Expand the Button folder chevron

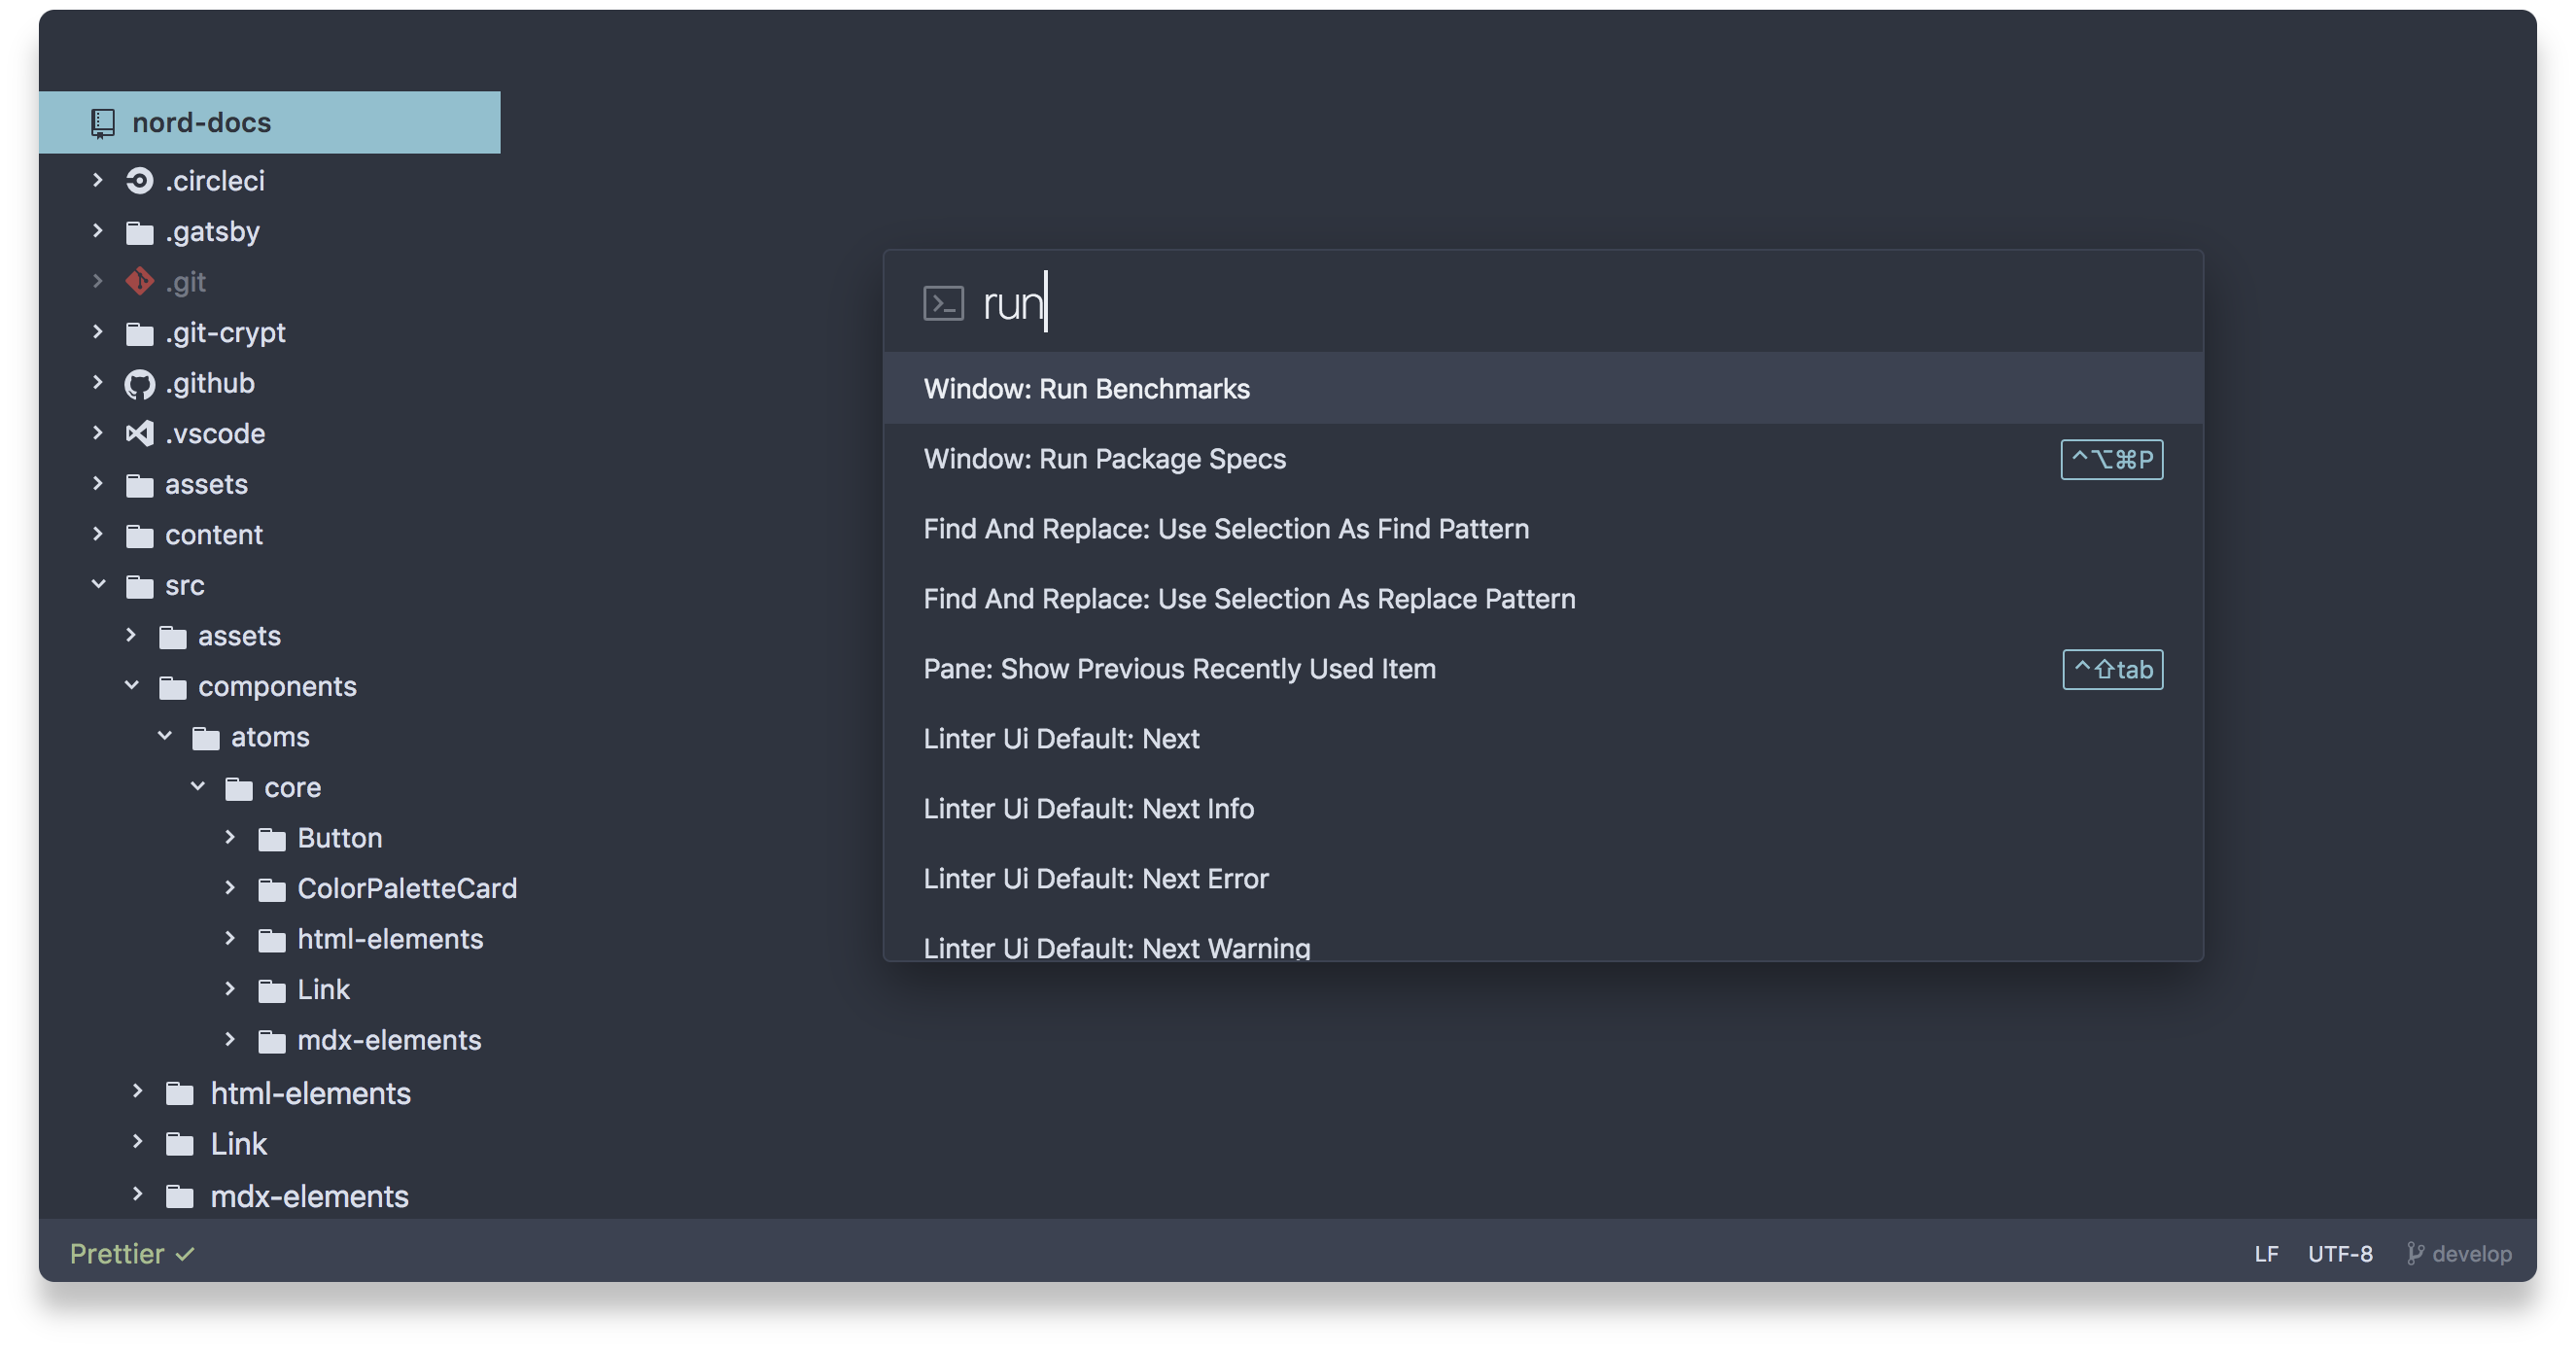[230, 837]
